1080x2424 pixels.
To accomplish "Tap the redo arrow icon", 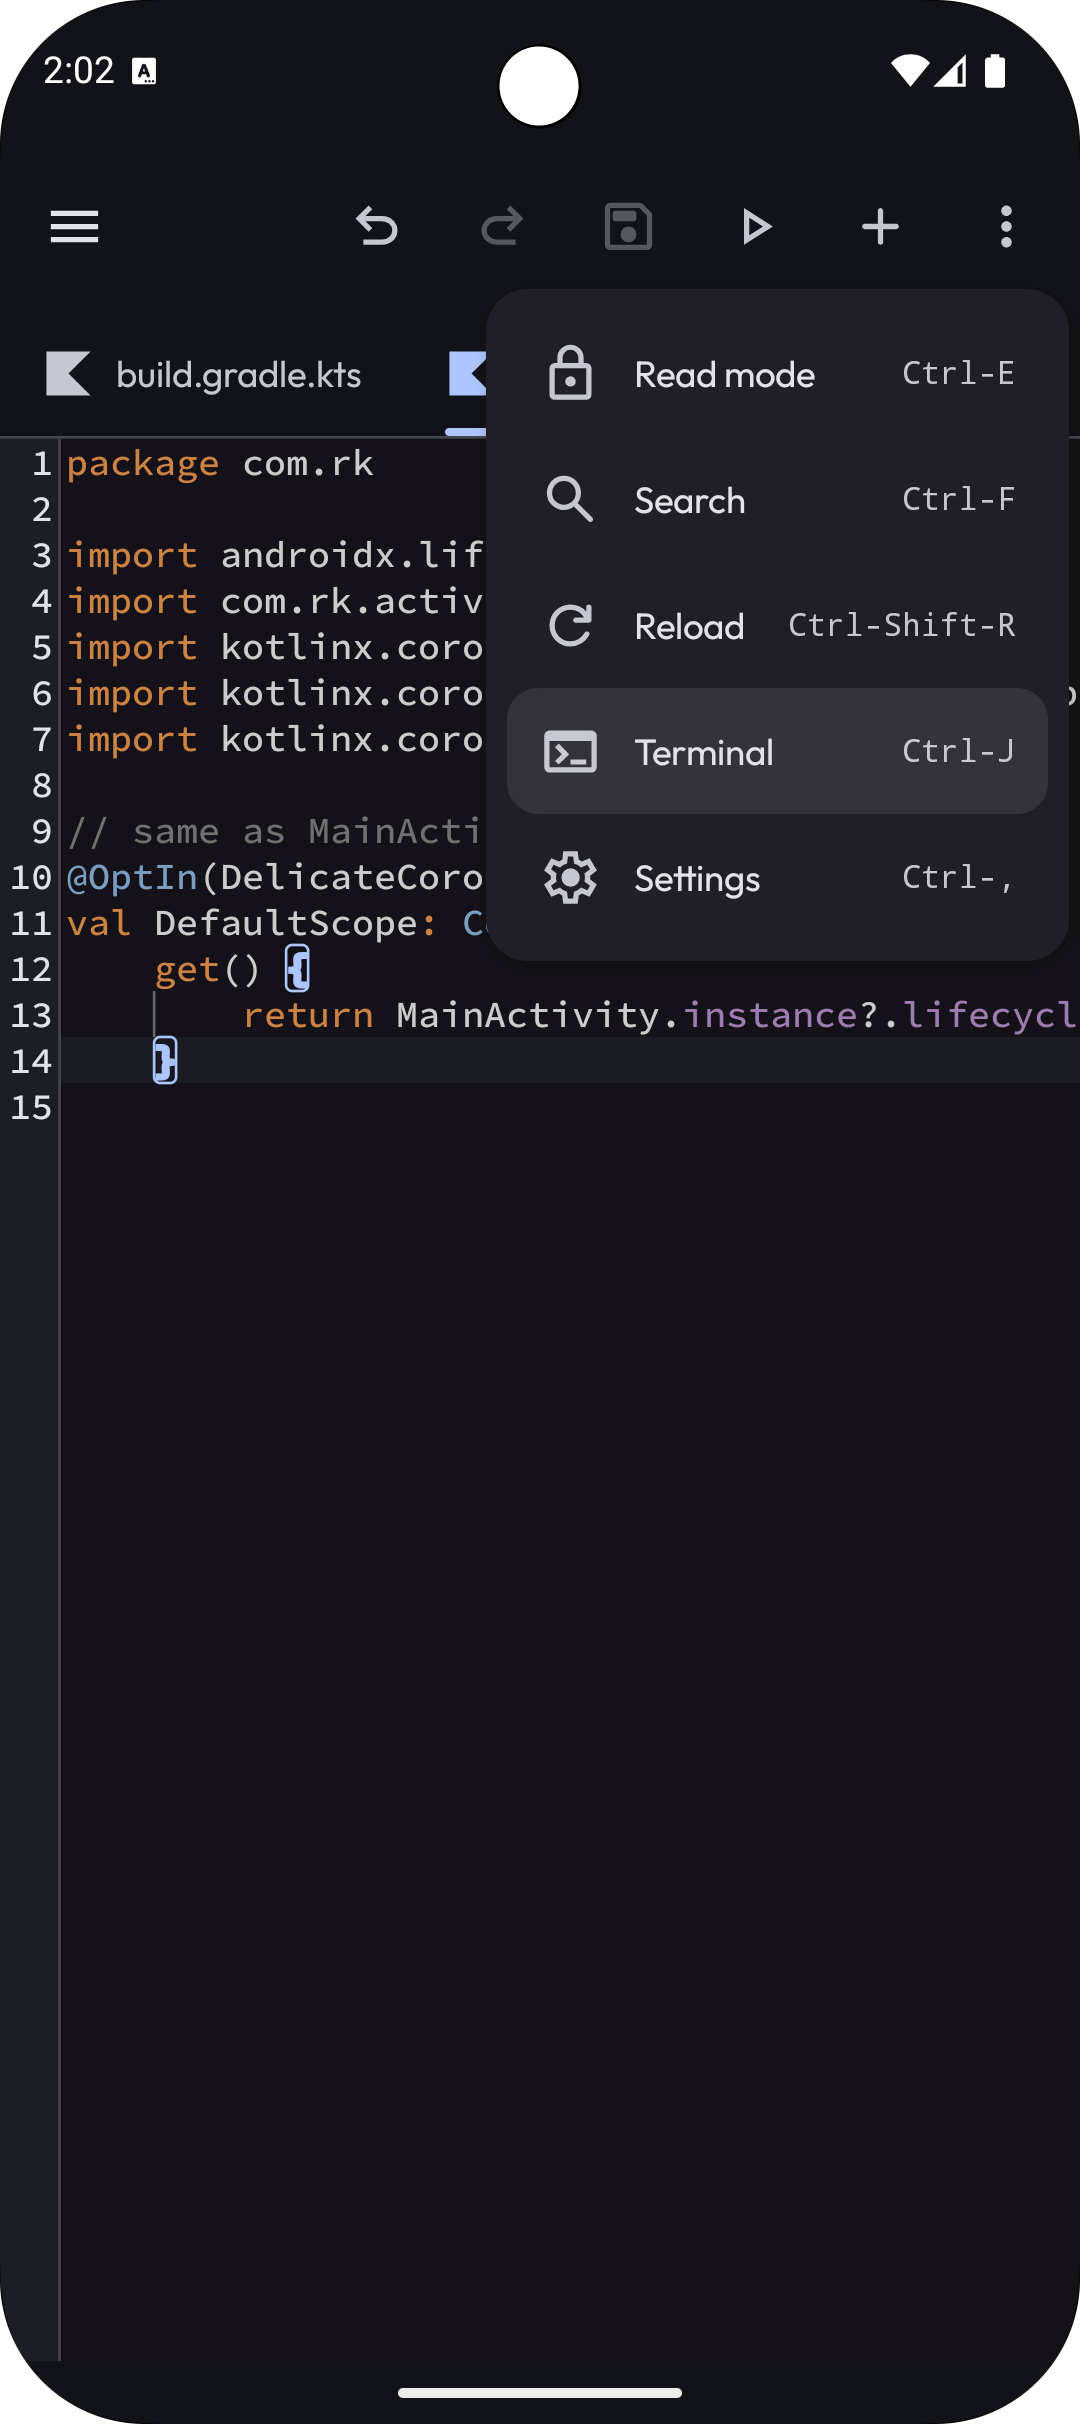I will (x=502, y=227).
